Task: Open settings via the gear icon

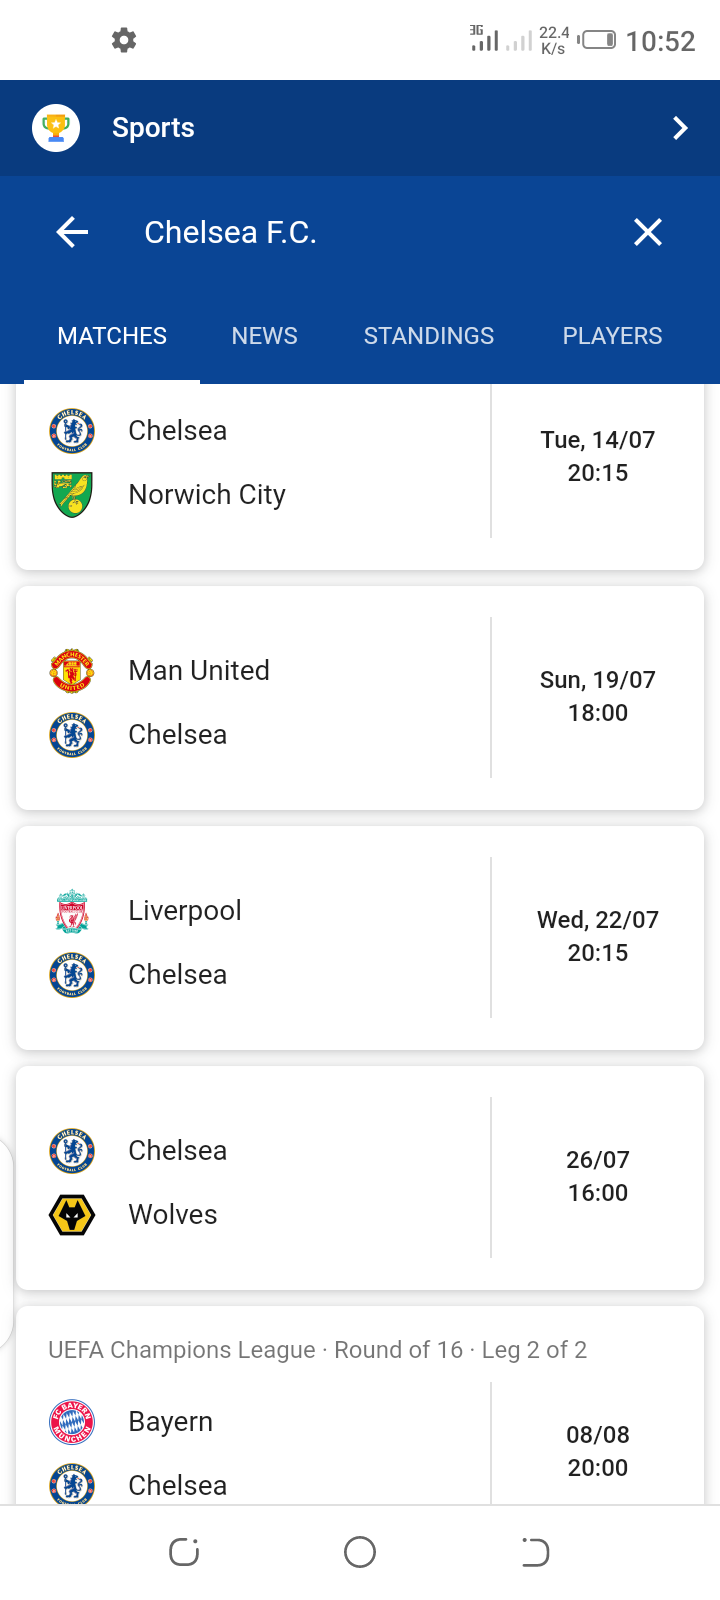Action: click(124, 41)
